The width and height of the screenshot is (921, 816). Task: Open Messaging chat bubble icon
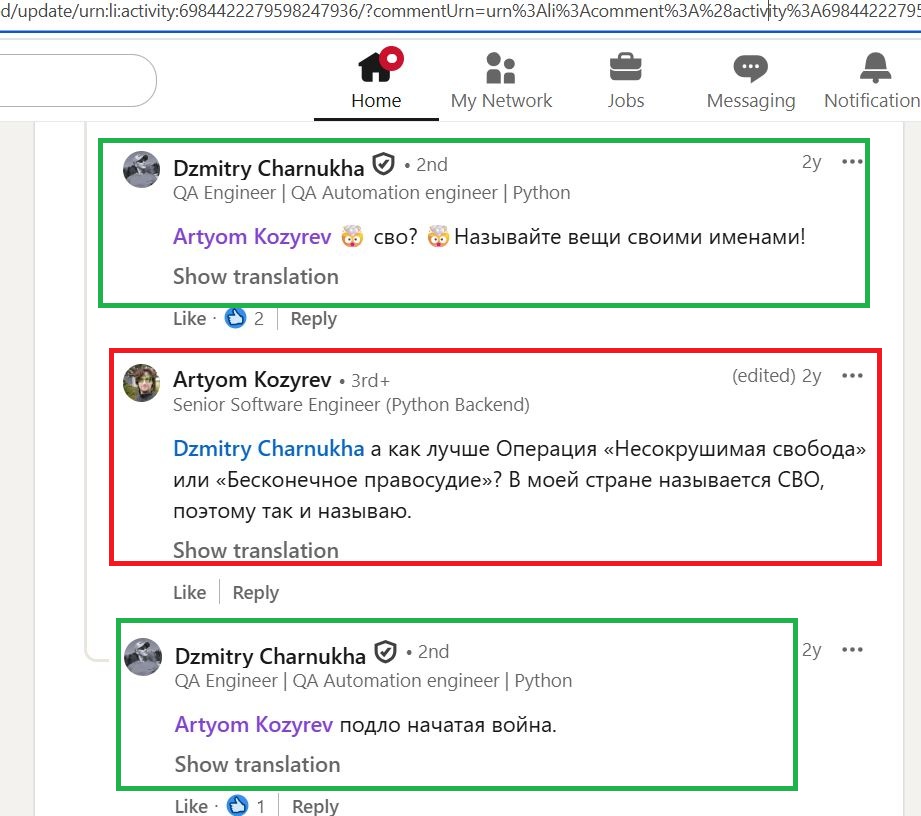coord(750,68)
